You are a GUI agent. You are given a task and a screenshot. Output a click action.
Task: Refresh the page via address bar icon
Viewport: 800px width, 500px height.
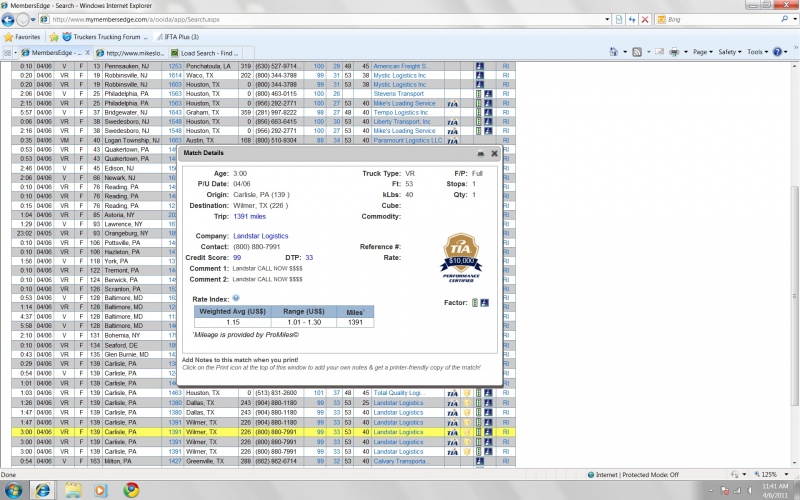[632, 19]
